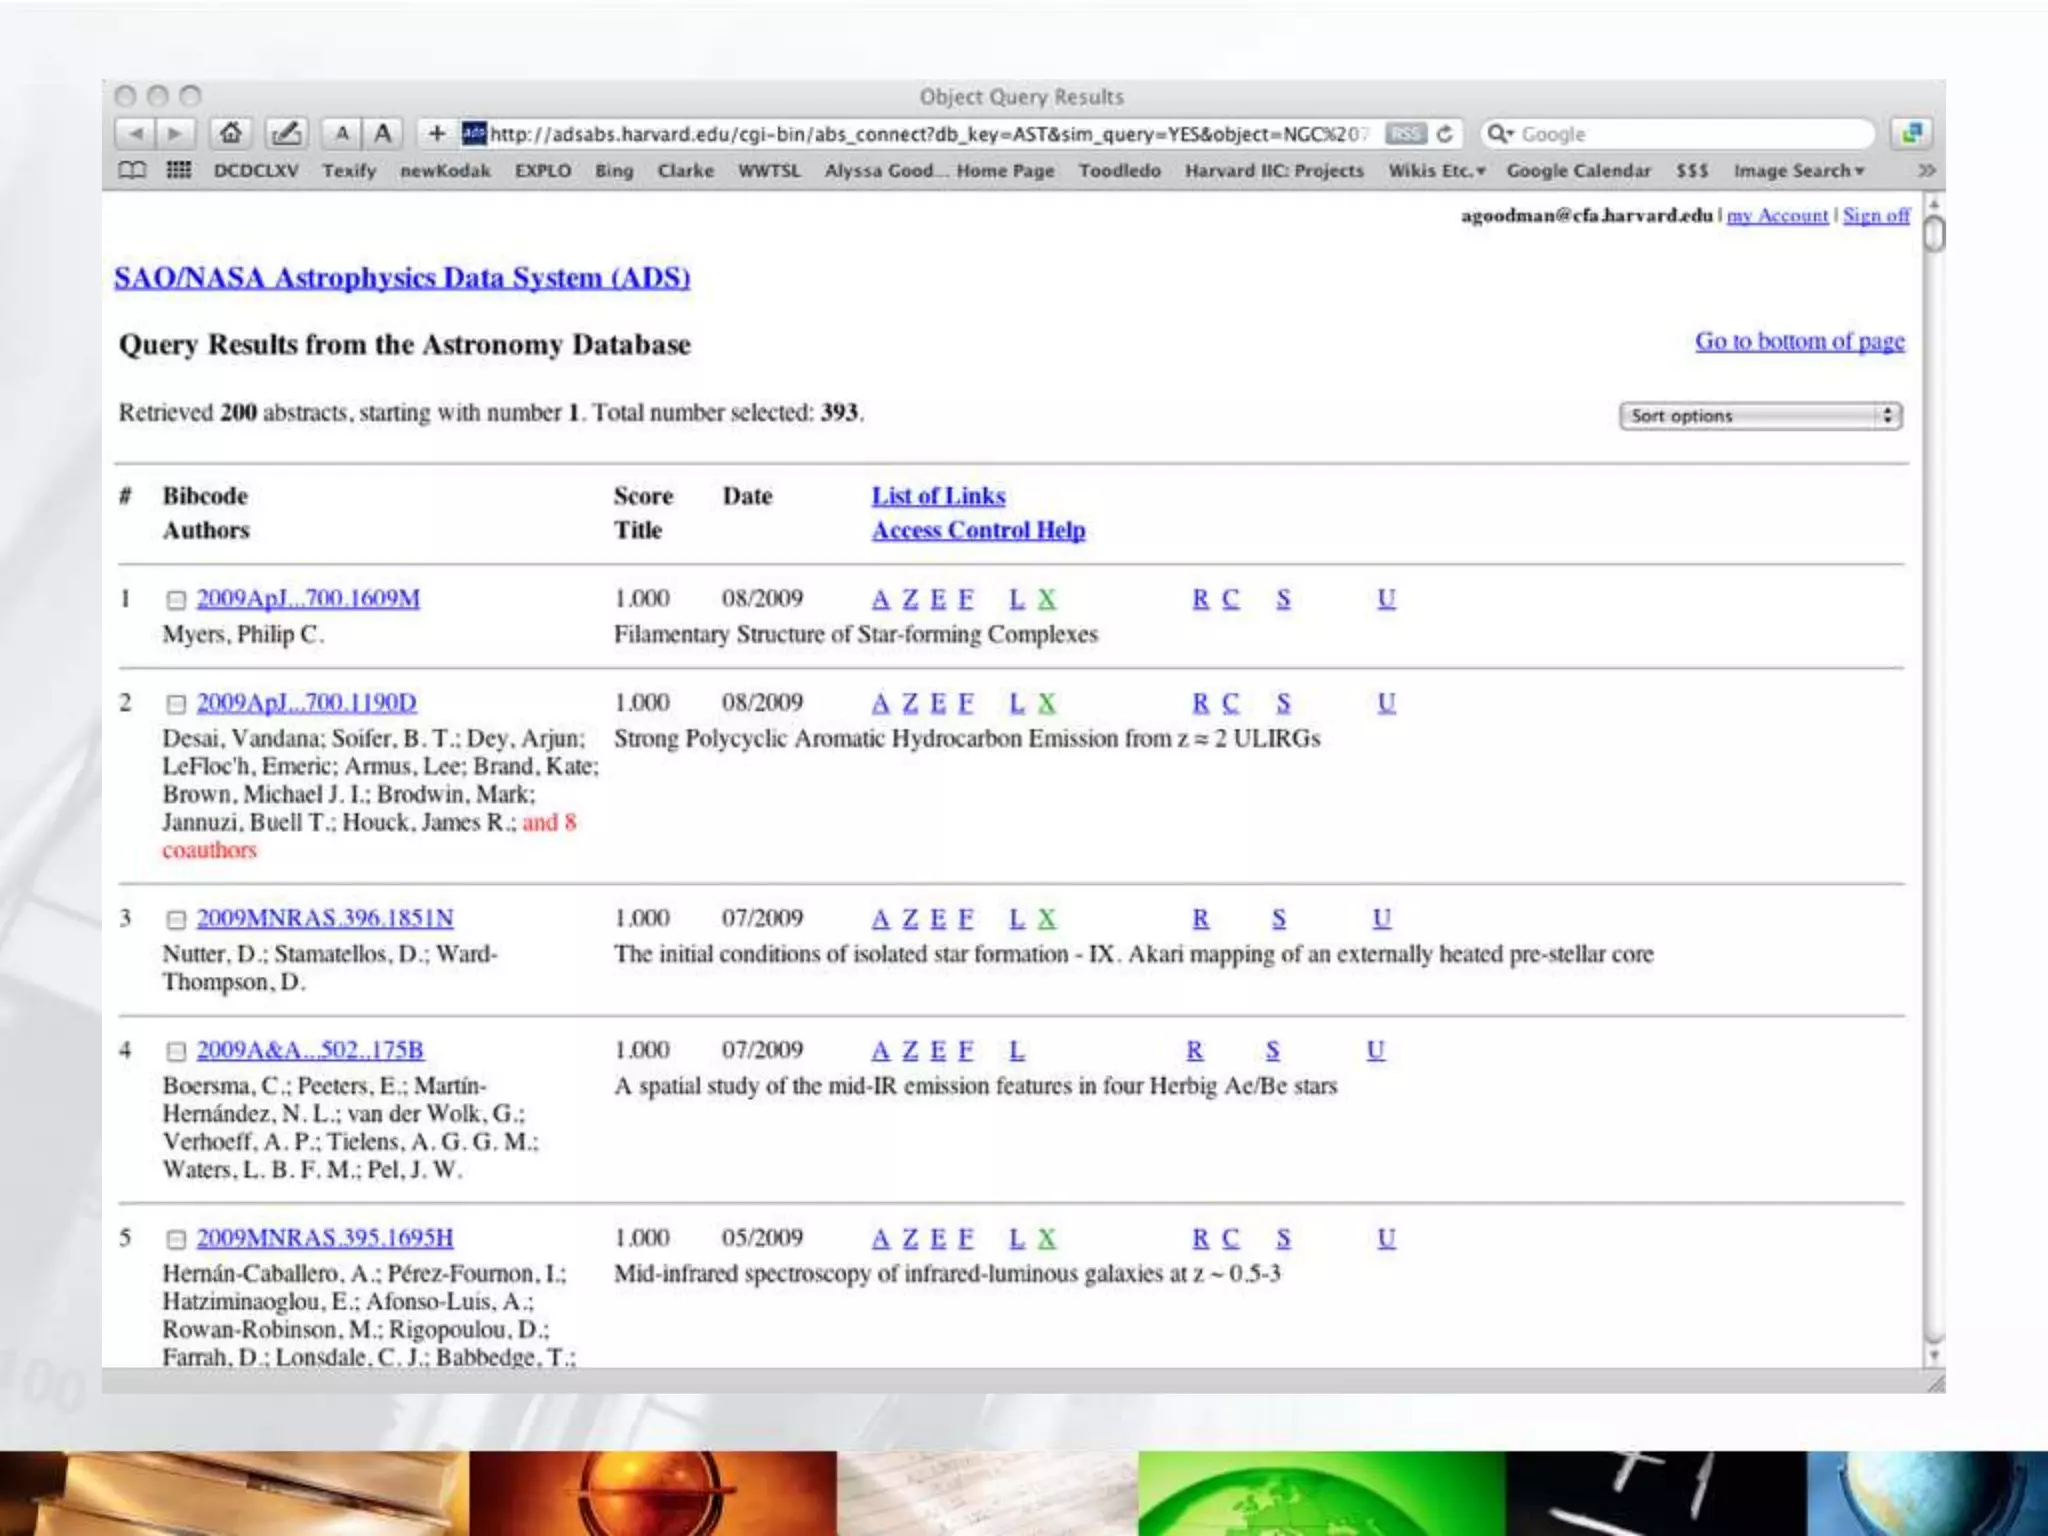This screenshot has width=2048, height=1536.
Task: Click the Top Sites grid icon
Action: (179, 170)
